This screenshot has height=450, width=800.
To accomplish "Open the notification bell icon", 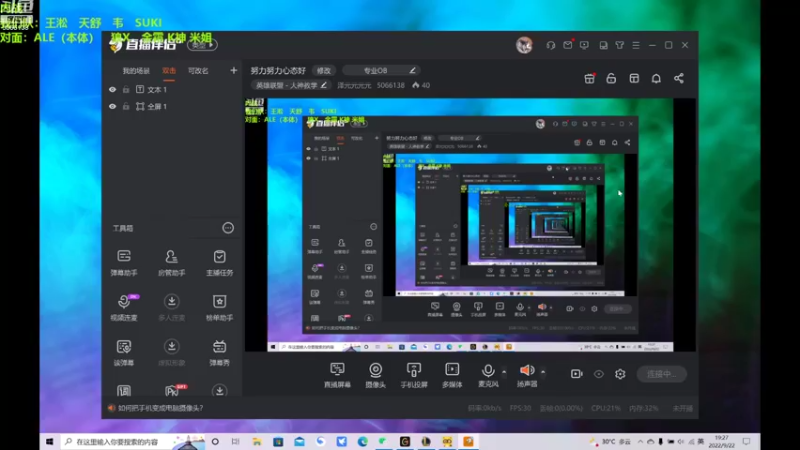I will tap(656, 79).
